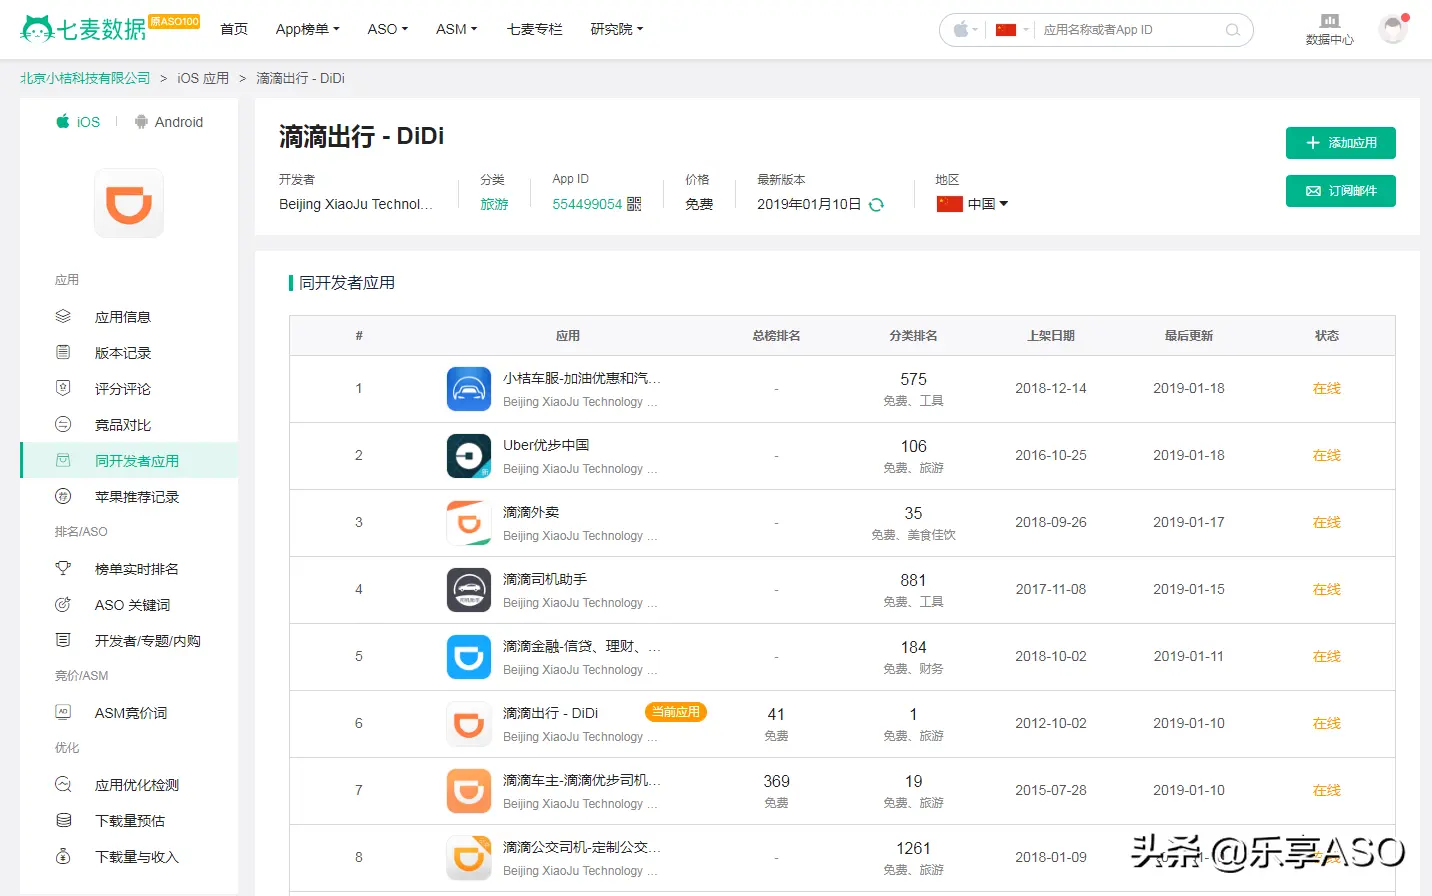
Task: Click the 滴滴公交司机 app icon
Action: (469, 858)
